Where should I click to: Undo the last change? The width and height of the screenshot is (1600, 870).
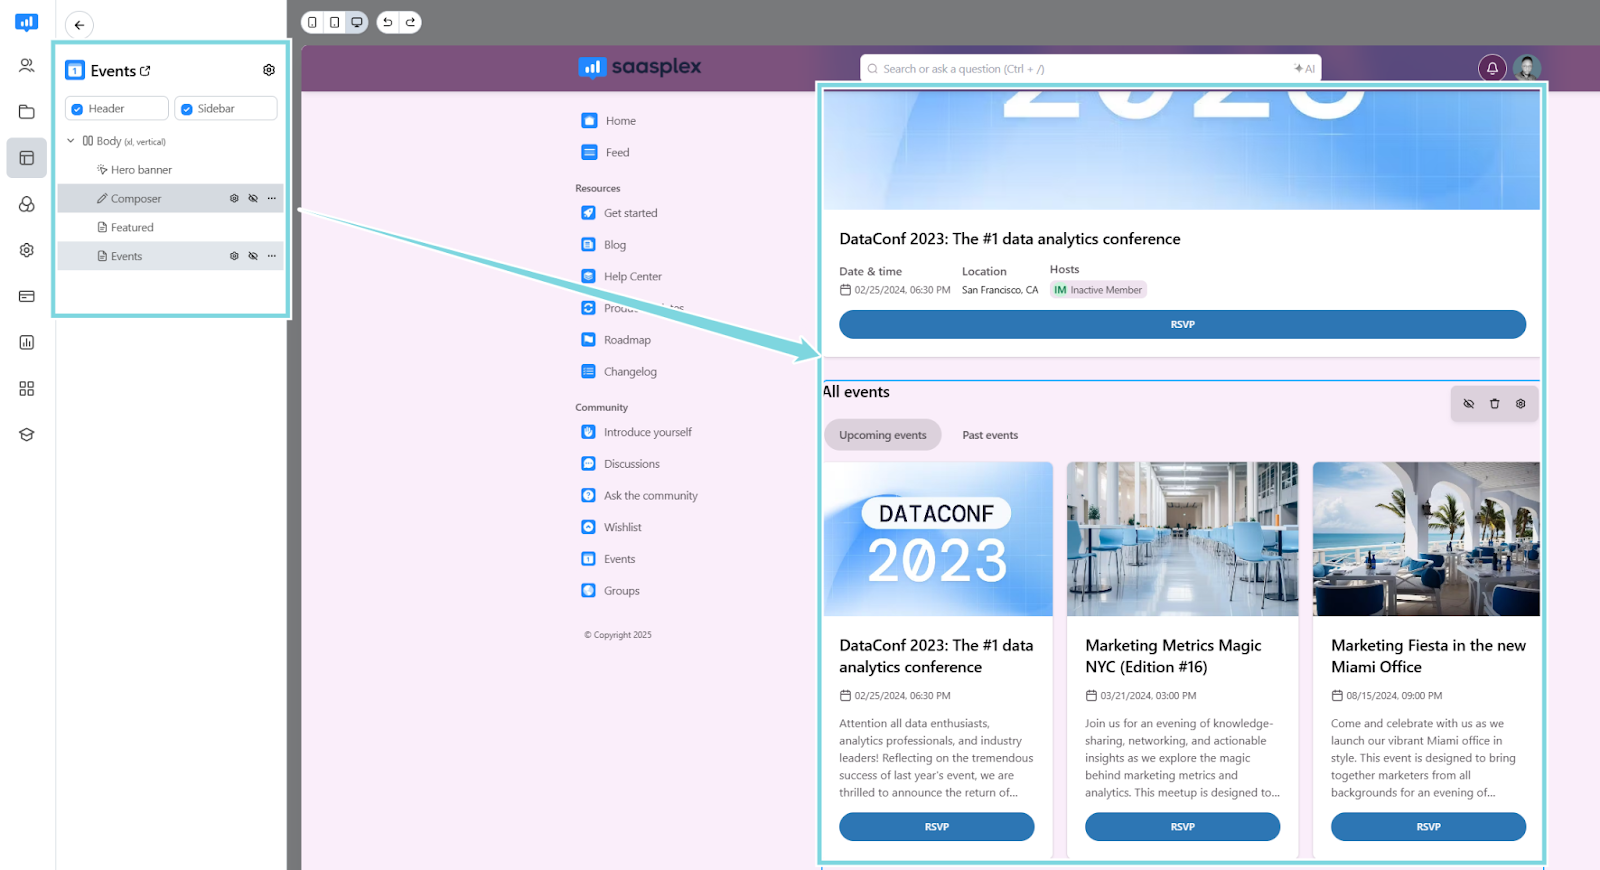388,22
